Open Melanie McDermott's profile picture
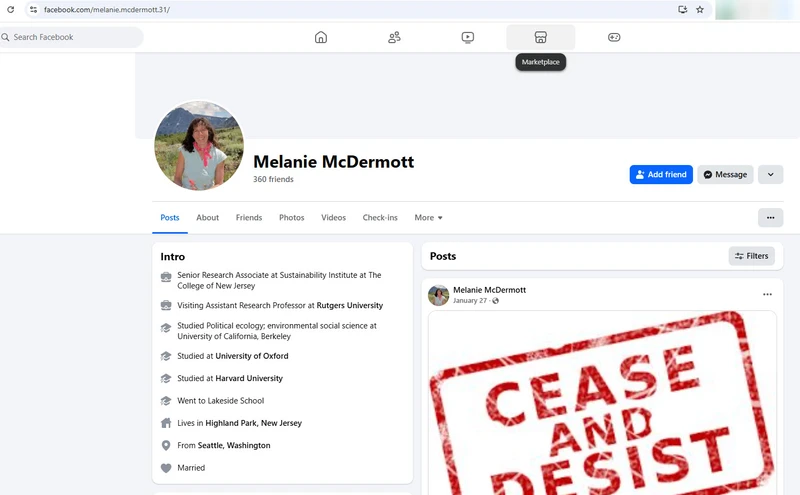This screenshot has height=495, width=800. click(199, 145)
